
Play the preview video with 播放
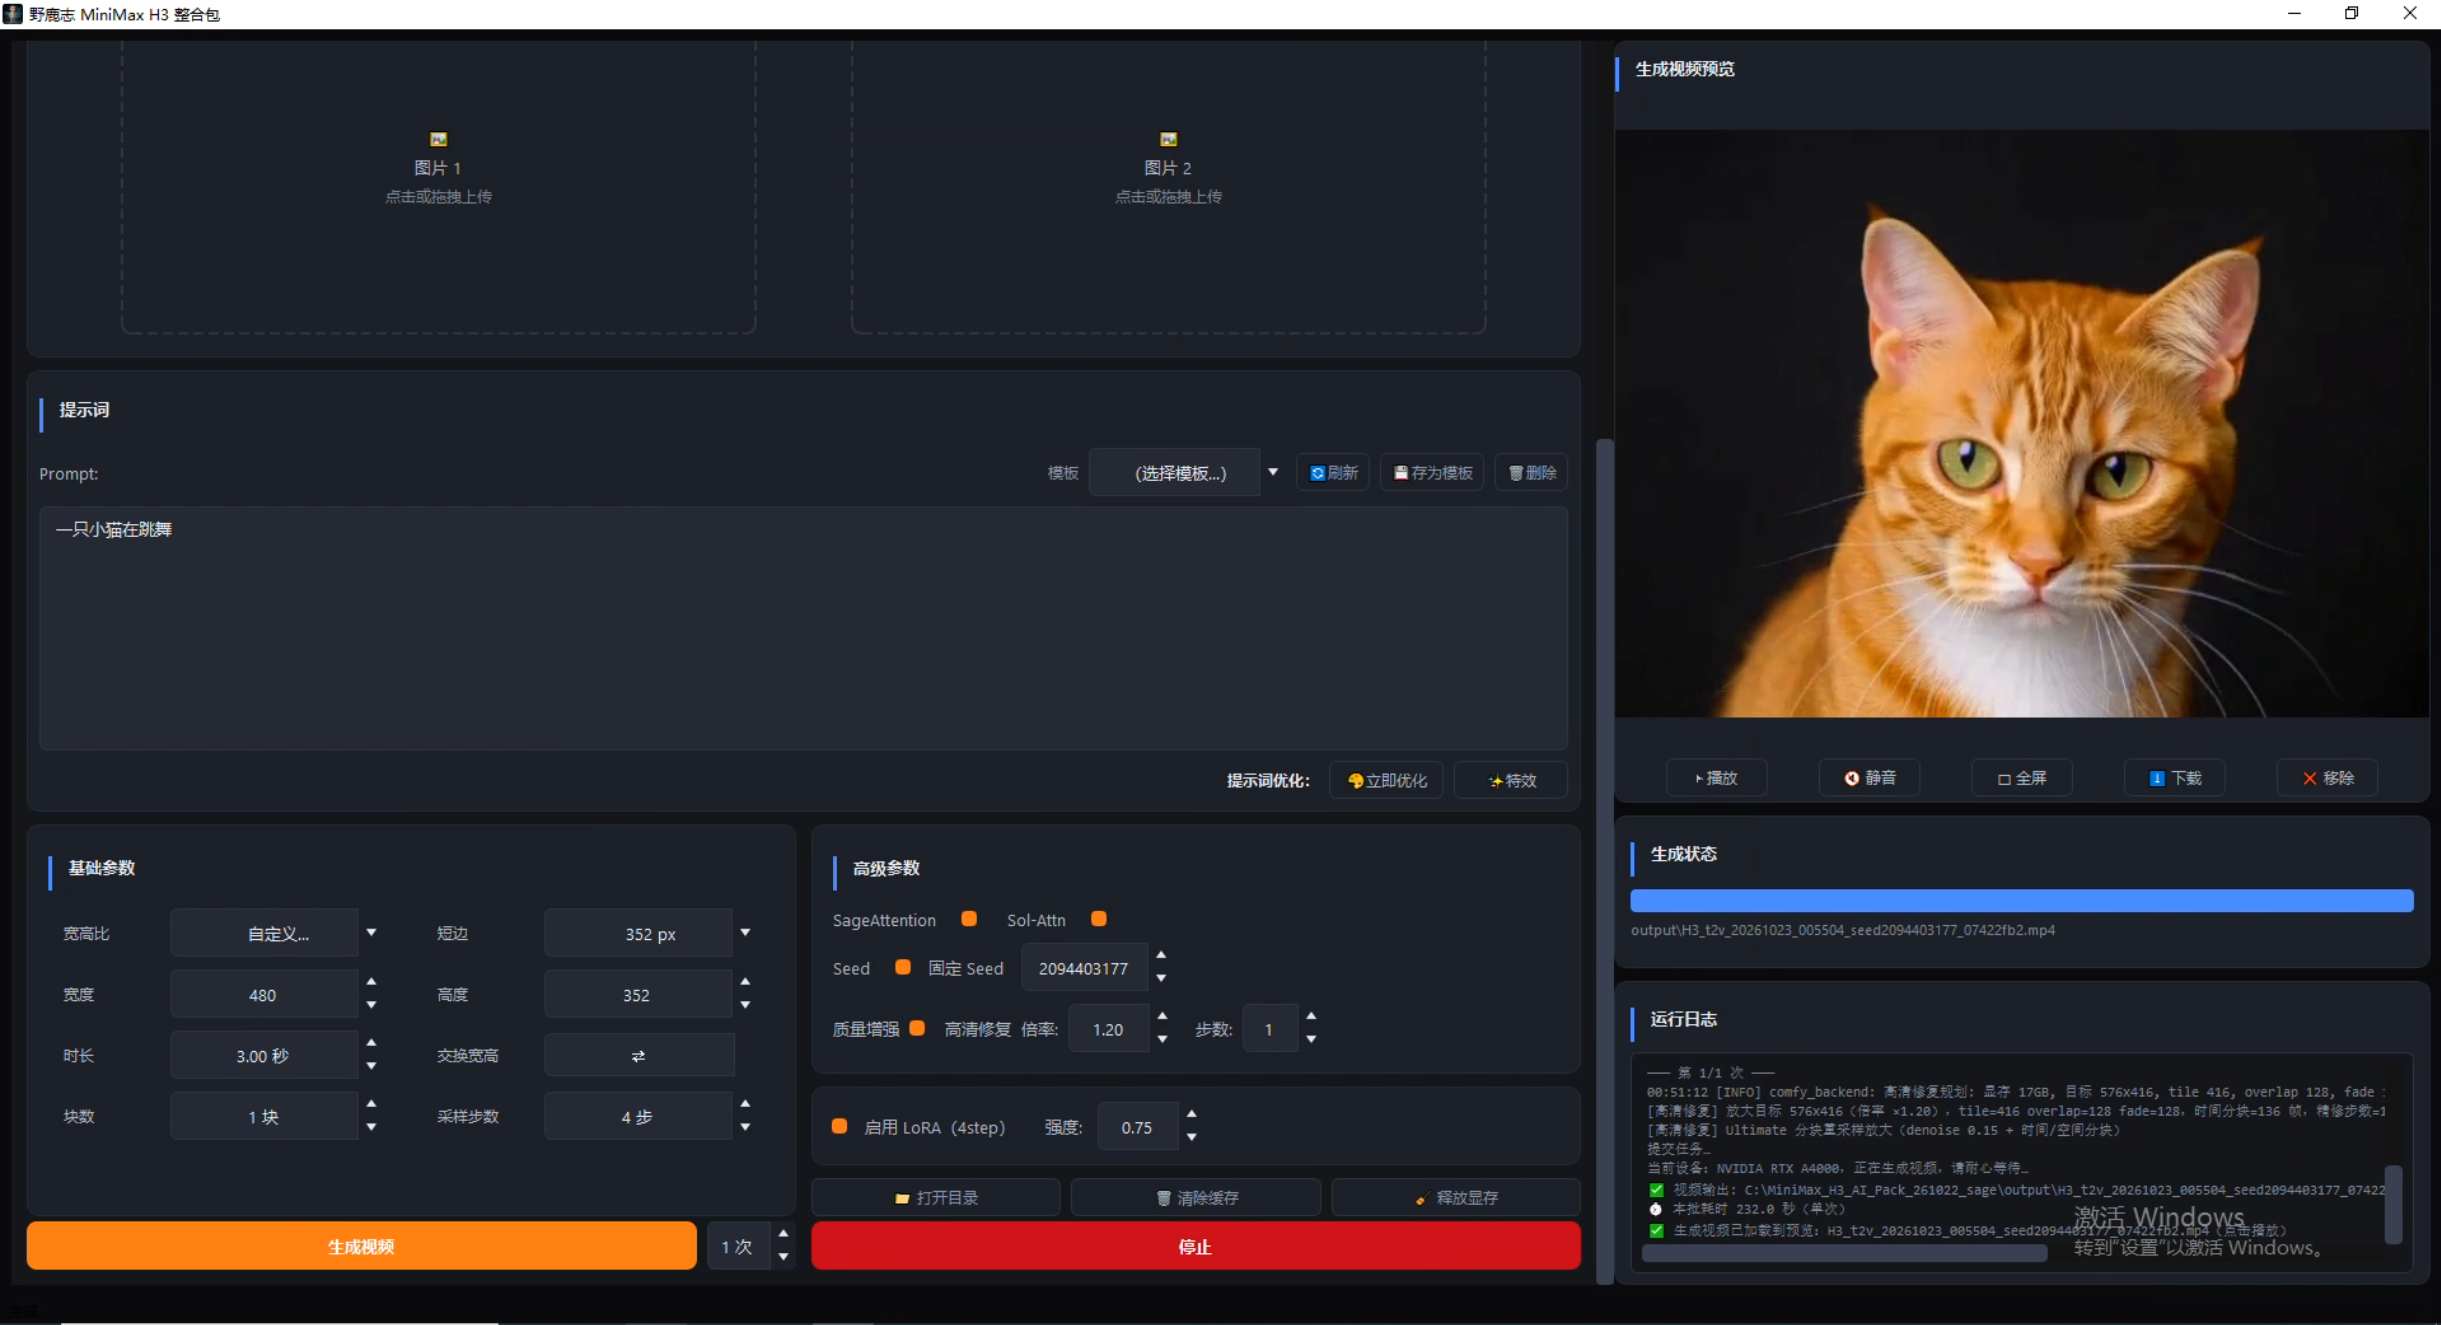[1716, 778]
